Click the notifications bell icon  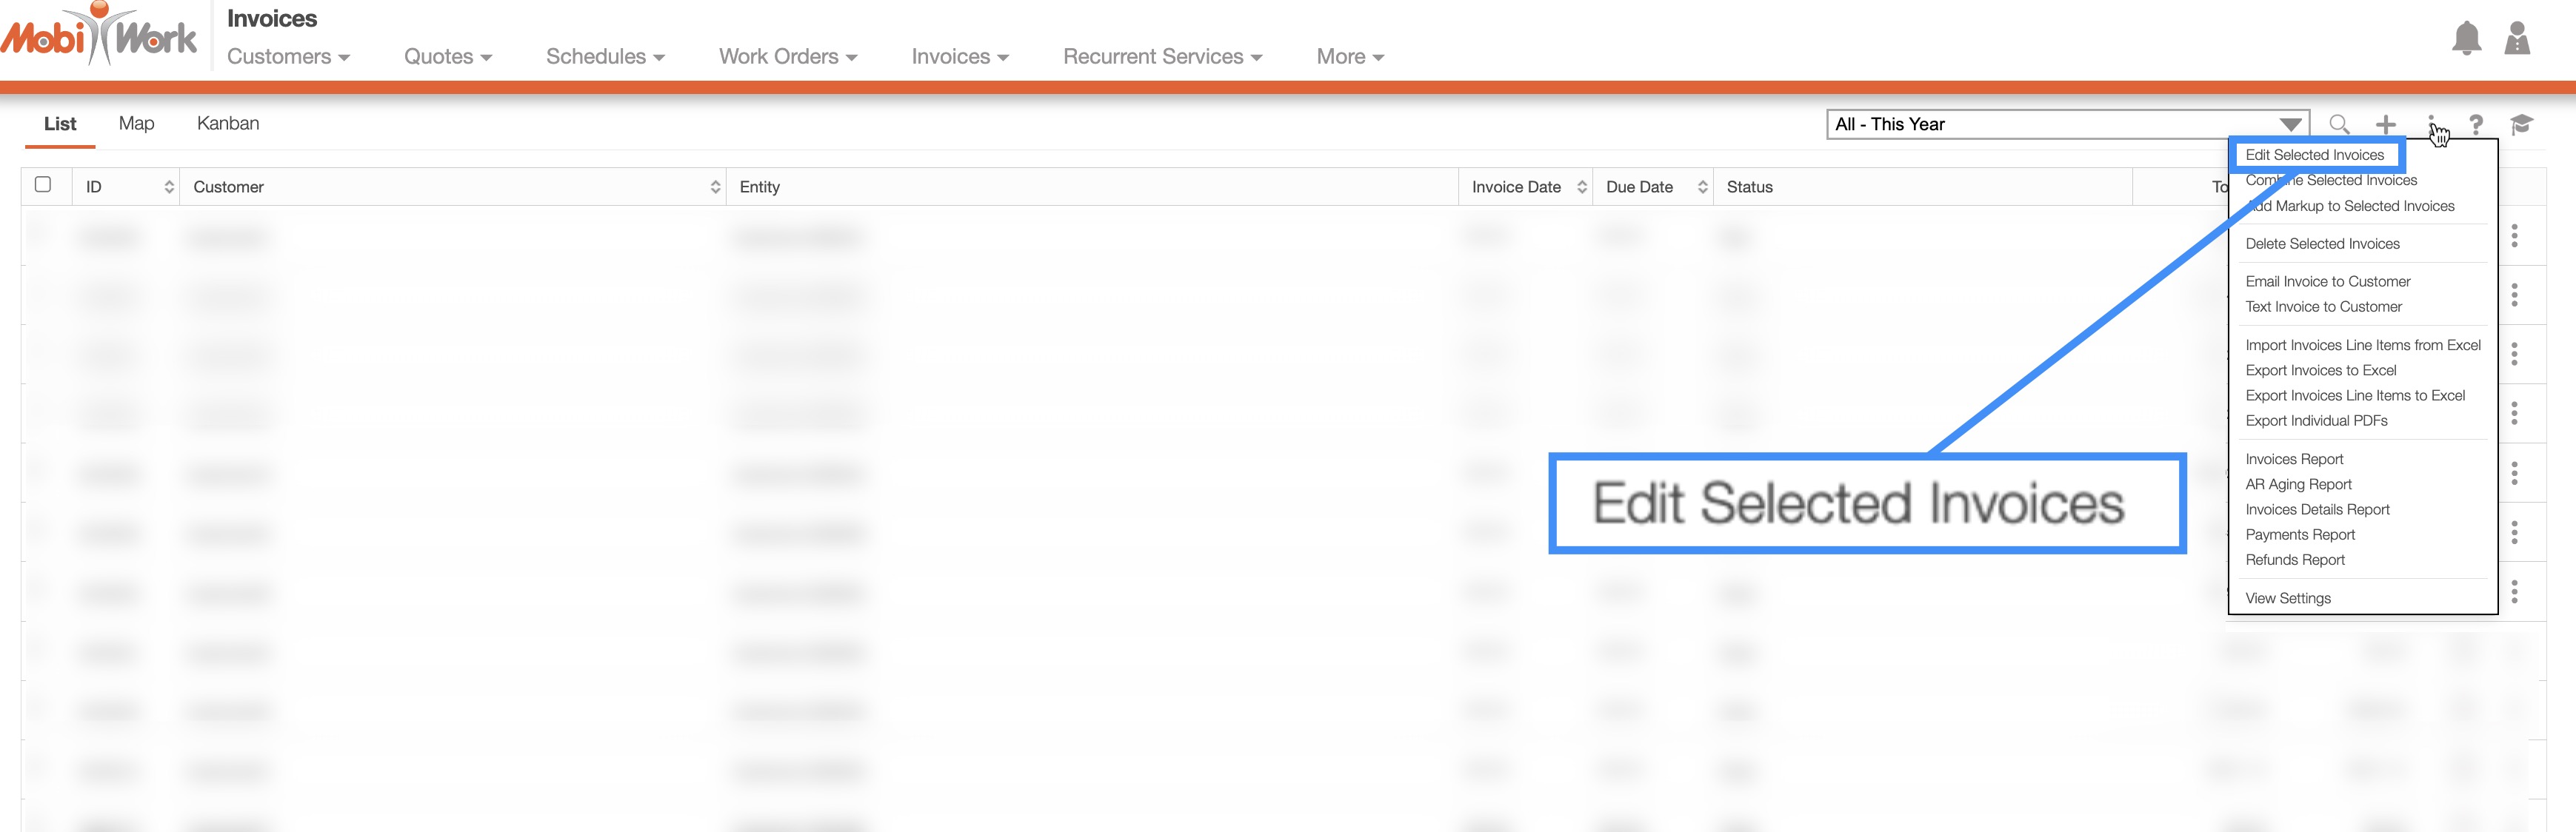2466,39
